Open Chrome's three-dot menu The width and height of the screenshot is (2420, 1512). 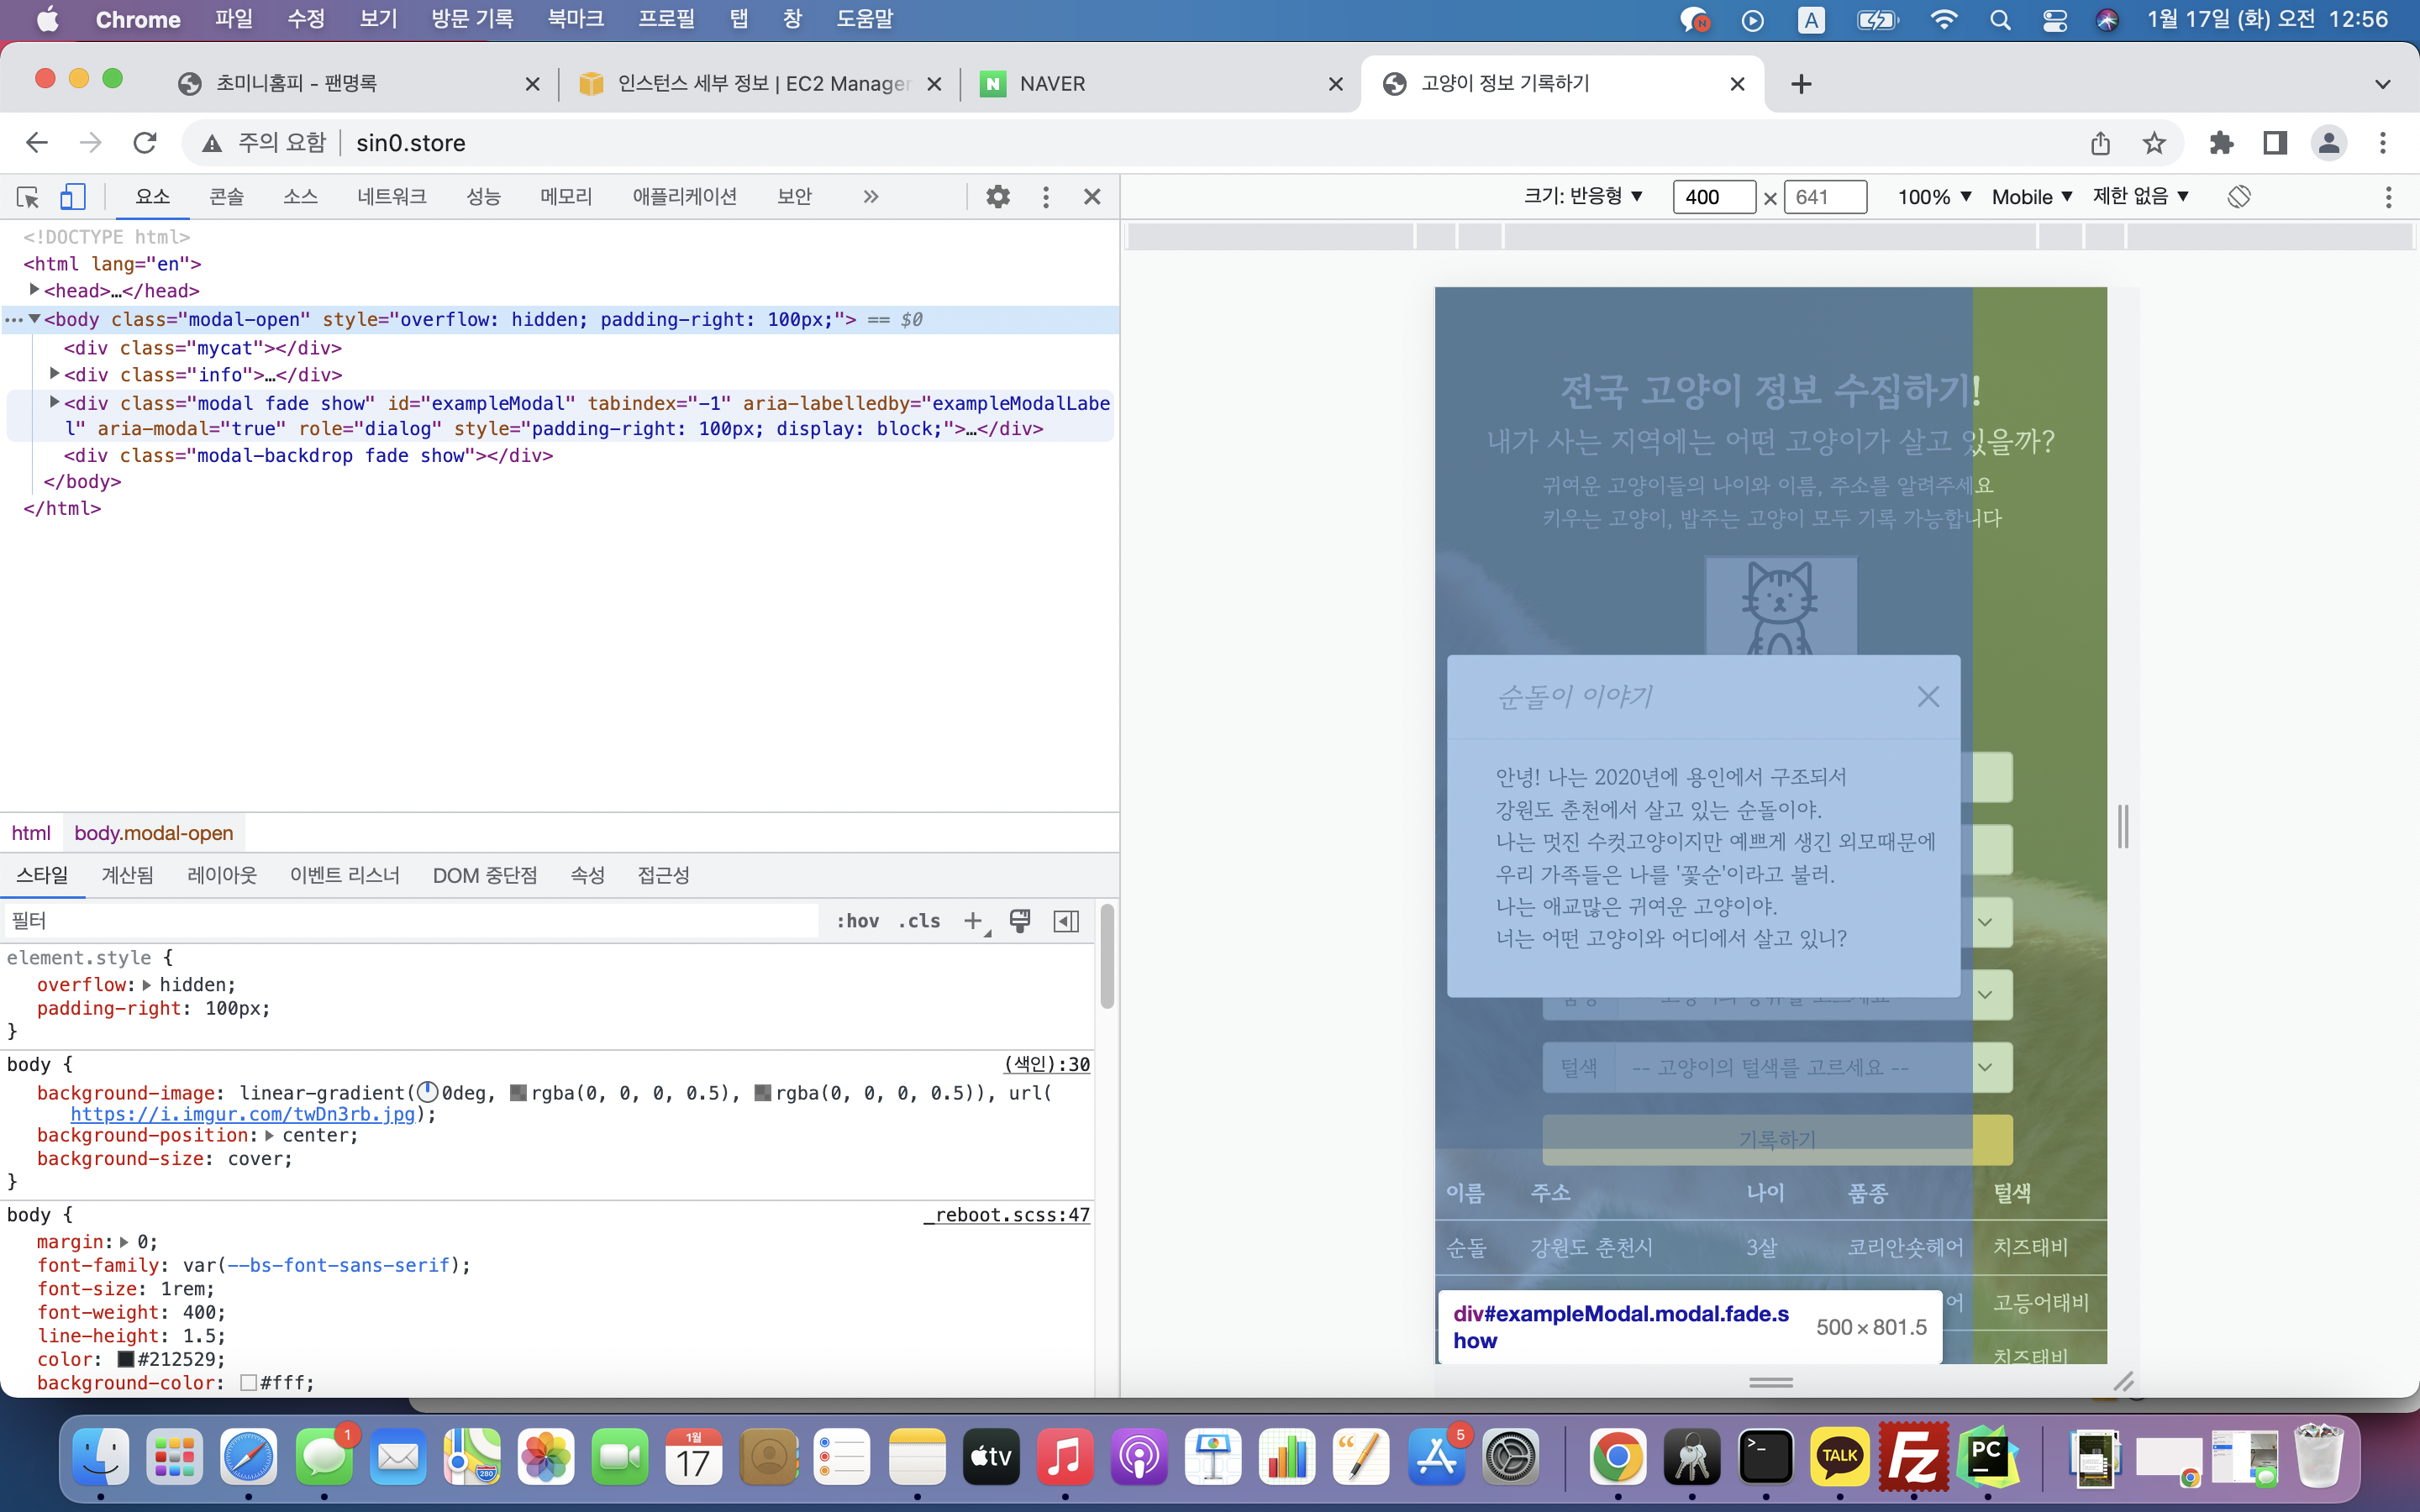point(2383,143)
